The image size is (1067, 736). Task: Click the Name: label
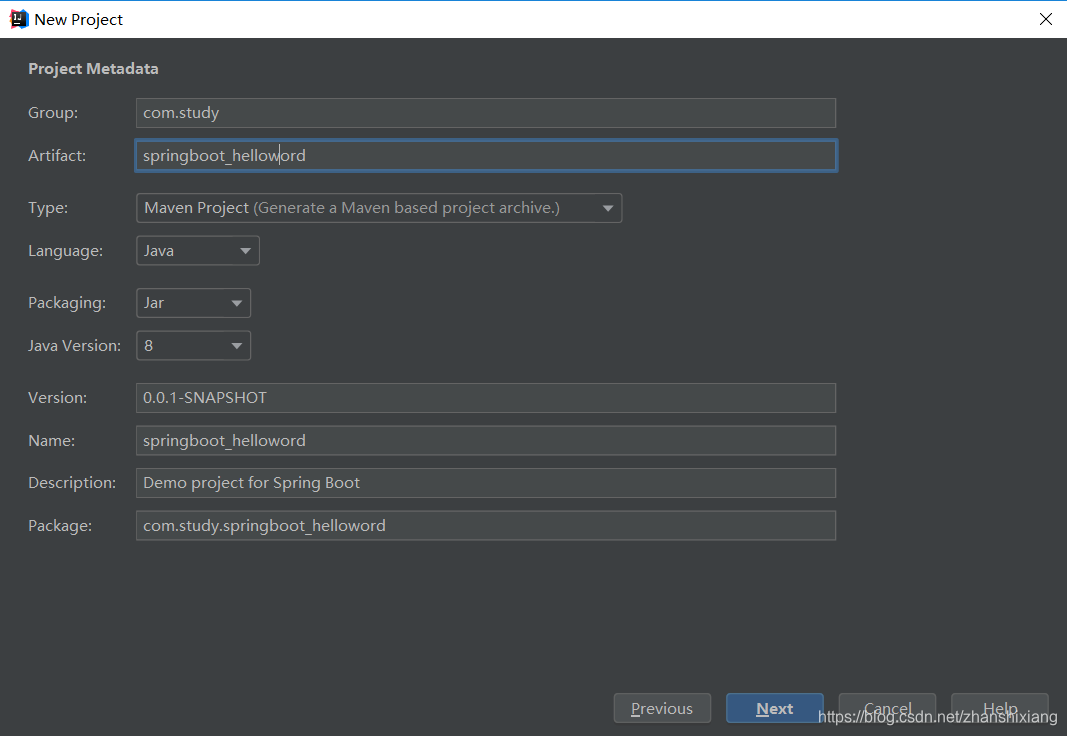point(52,441)
